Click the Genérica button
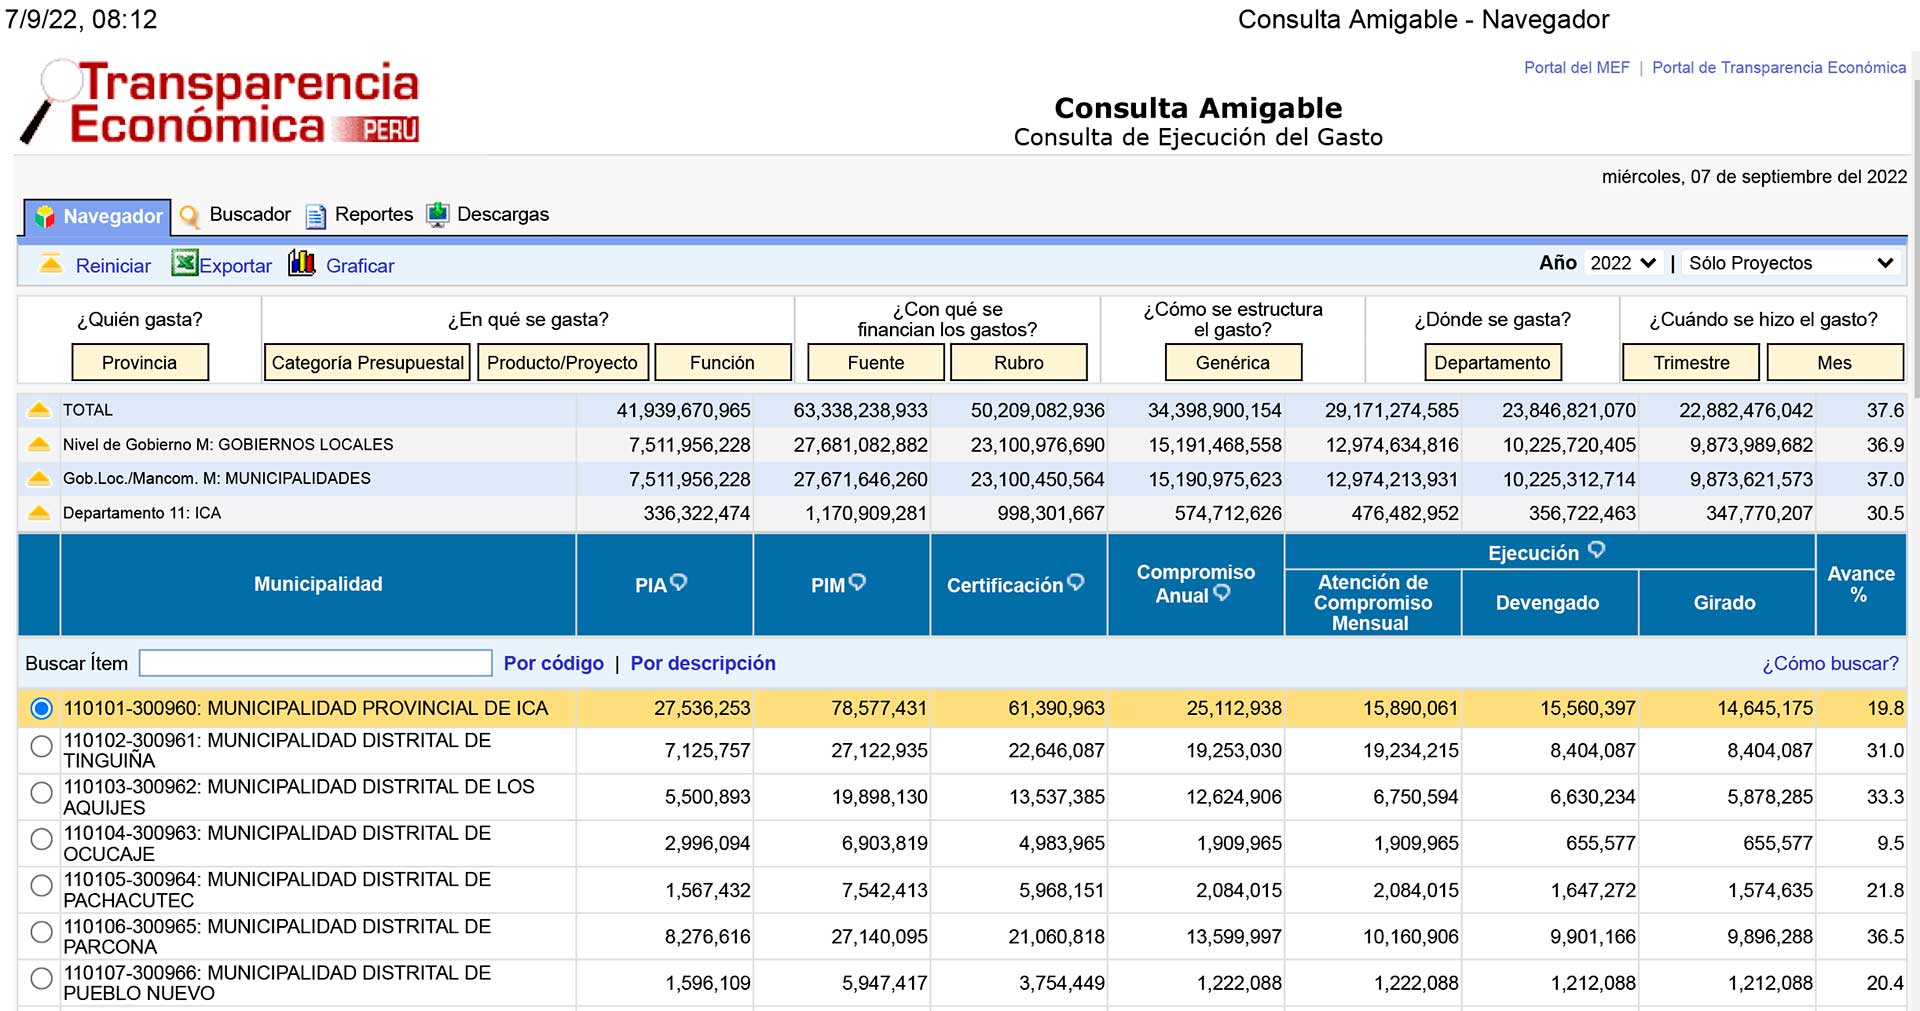Screen dimensions: 1920x1011 coord(1233,363)
